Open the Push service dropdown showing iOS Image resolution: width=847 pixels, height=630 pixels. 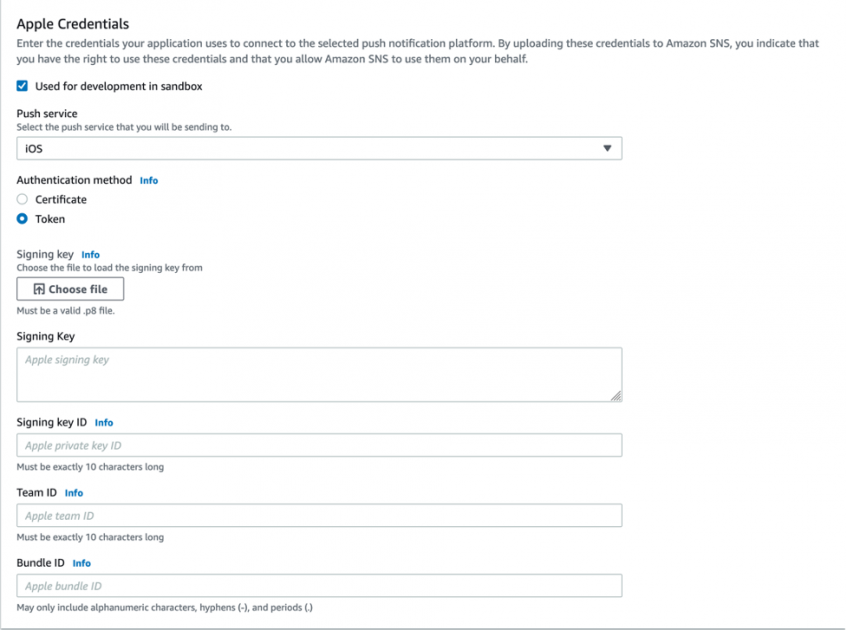click(x=318, y=147)
